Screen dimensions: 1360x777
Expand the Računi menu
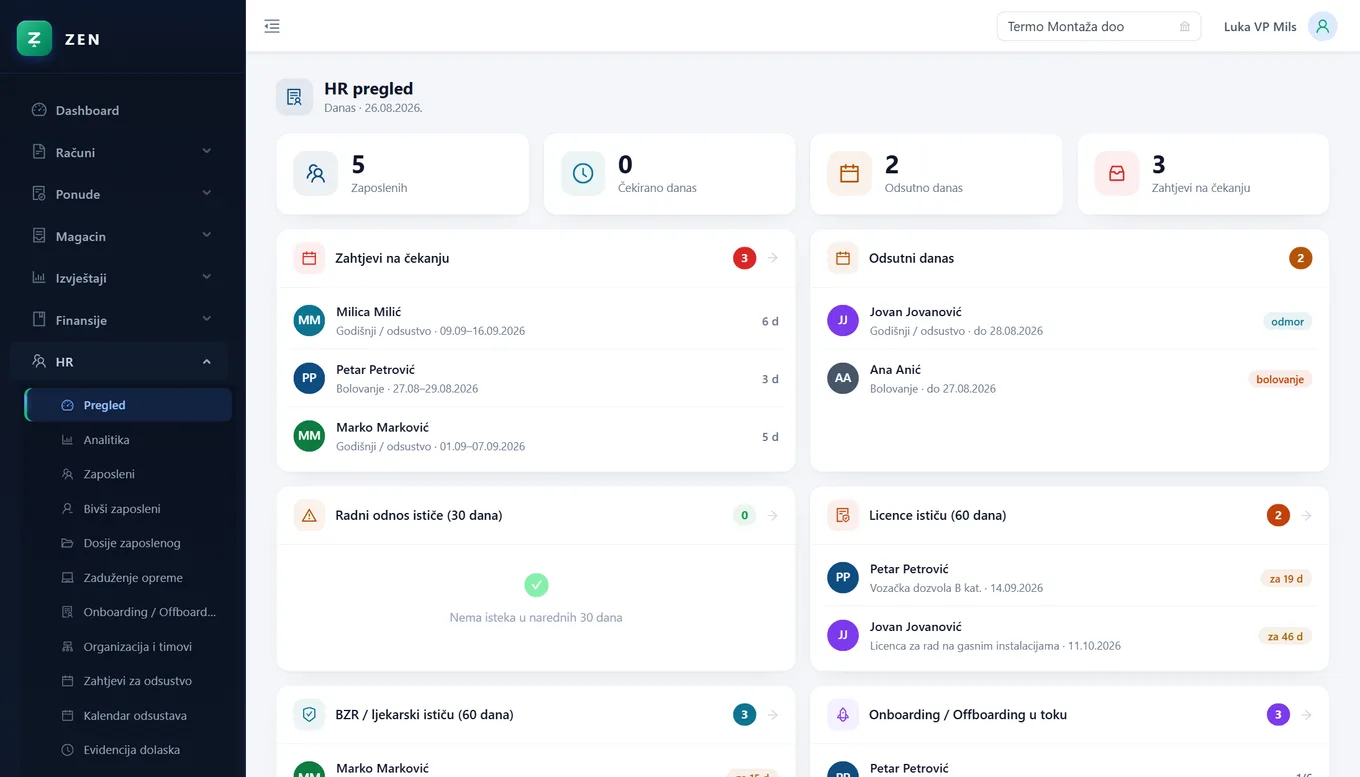(x=122, y=152)
